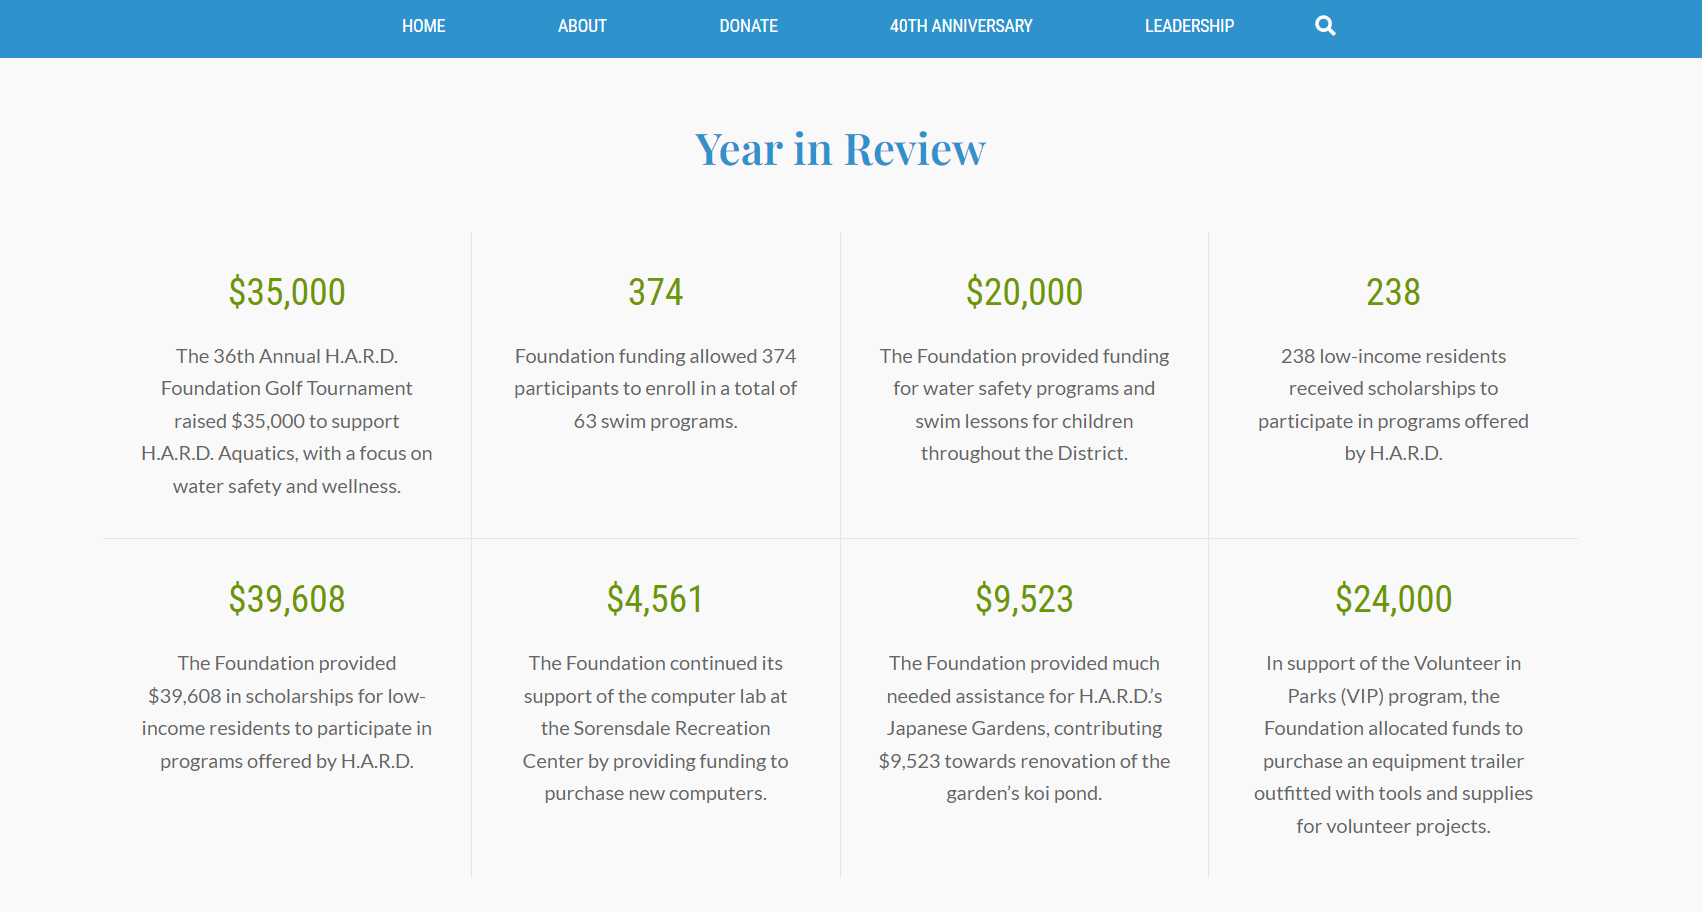This screenshot has width=1702, height=912.
Task: Click the equipment trailer description paragraph
Action: (x=1393, y=744)
